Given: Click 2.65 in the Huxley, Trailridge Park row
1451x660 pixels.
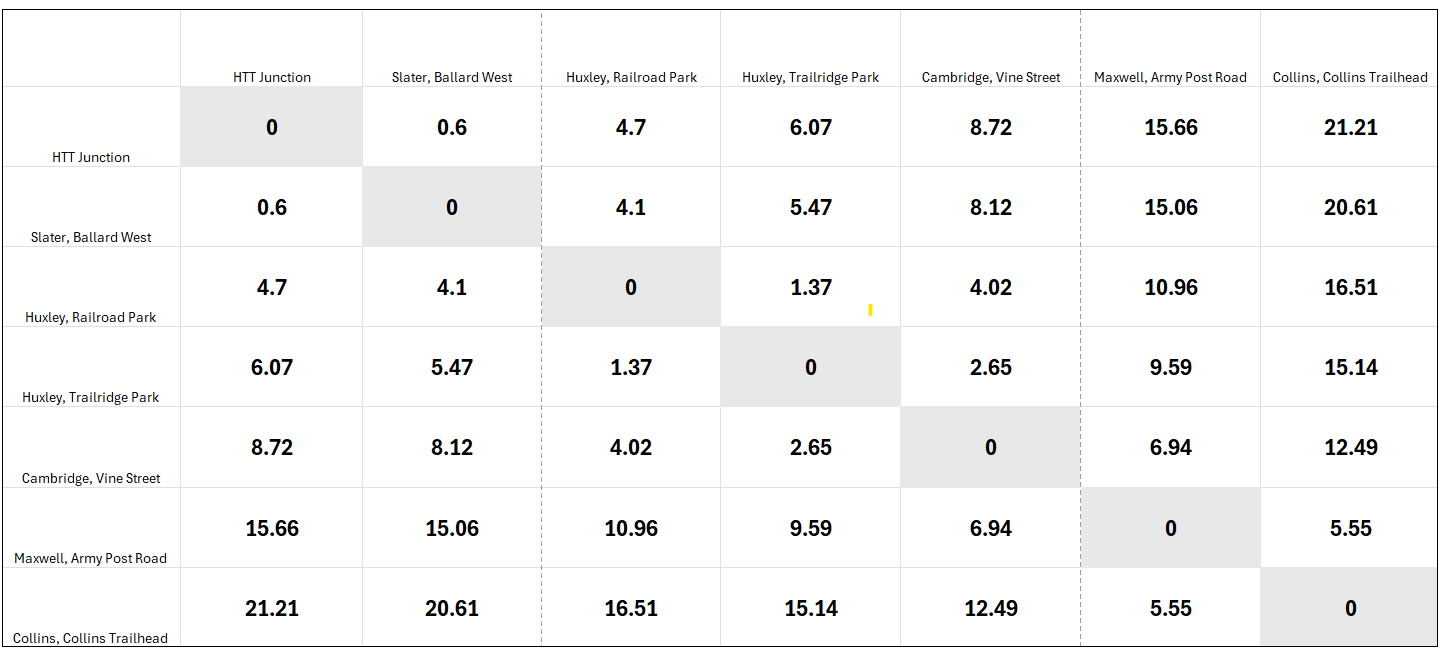Looking at the screenshot, I should pos(990,367).
